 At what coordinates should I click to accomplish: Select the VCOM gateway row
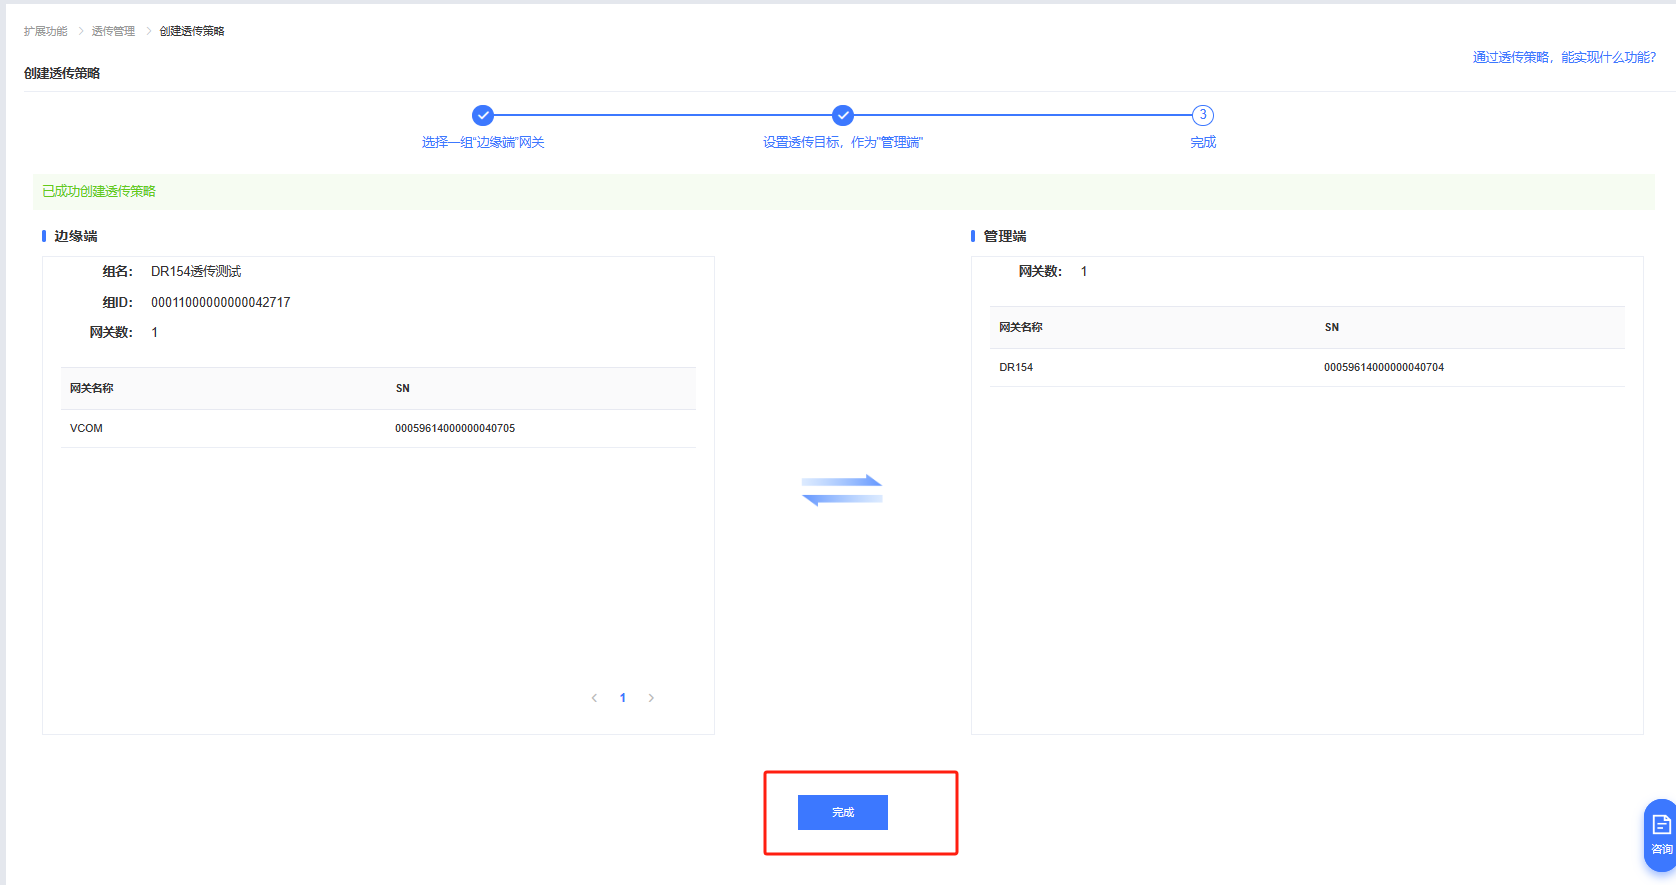(378, 428)
